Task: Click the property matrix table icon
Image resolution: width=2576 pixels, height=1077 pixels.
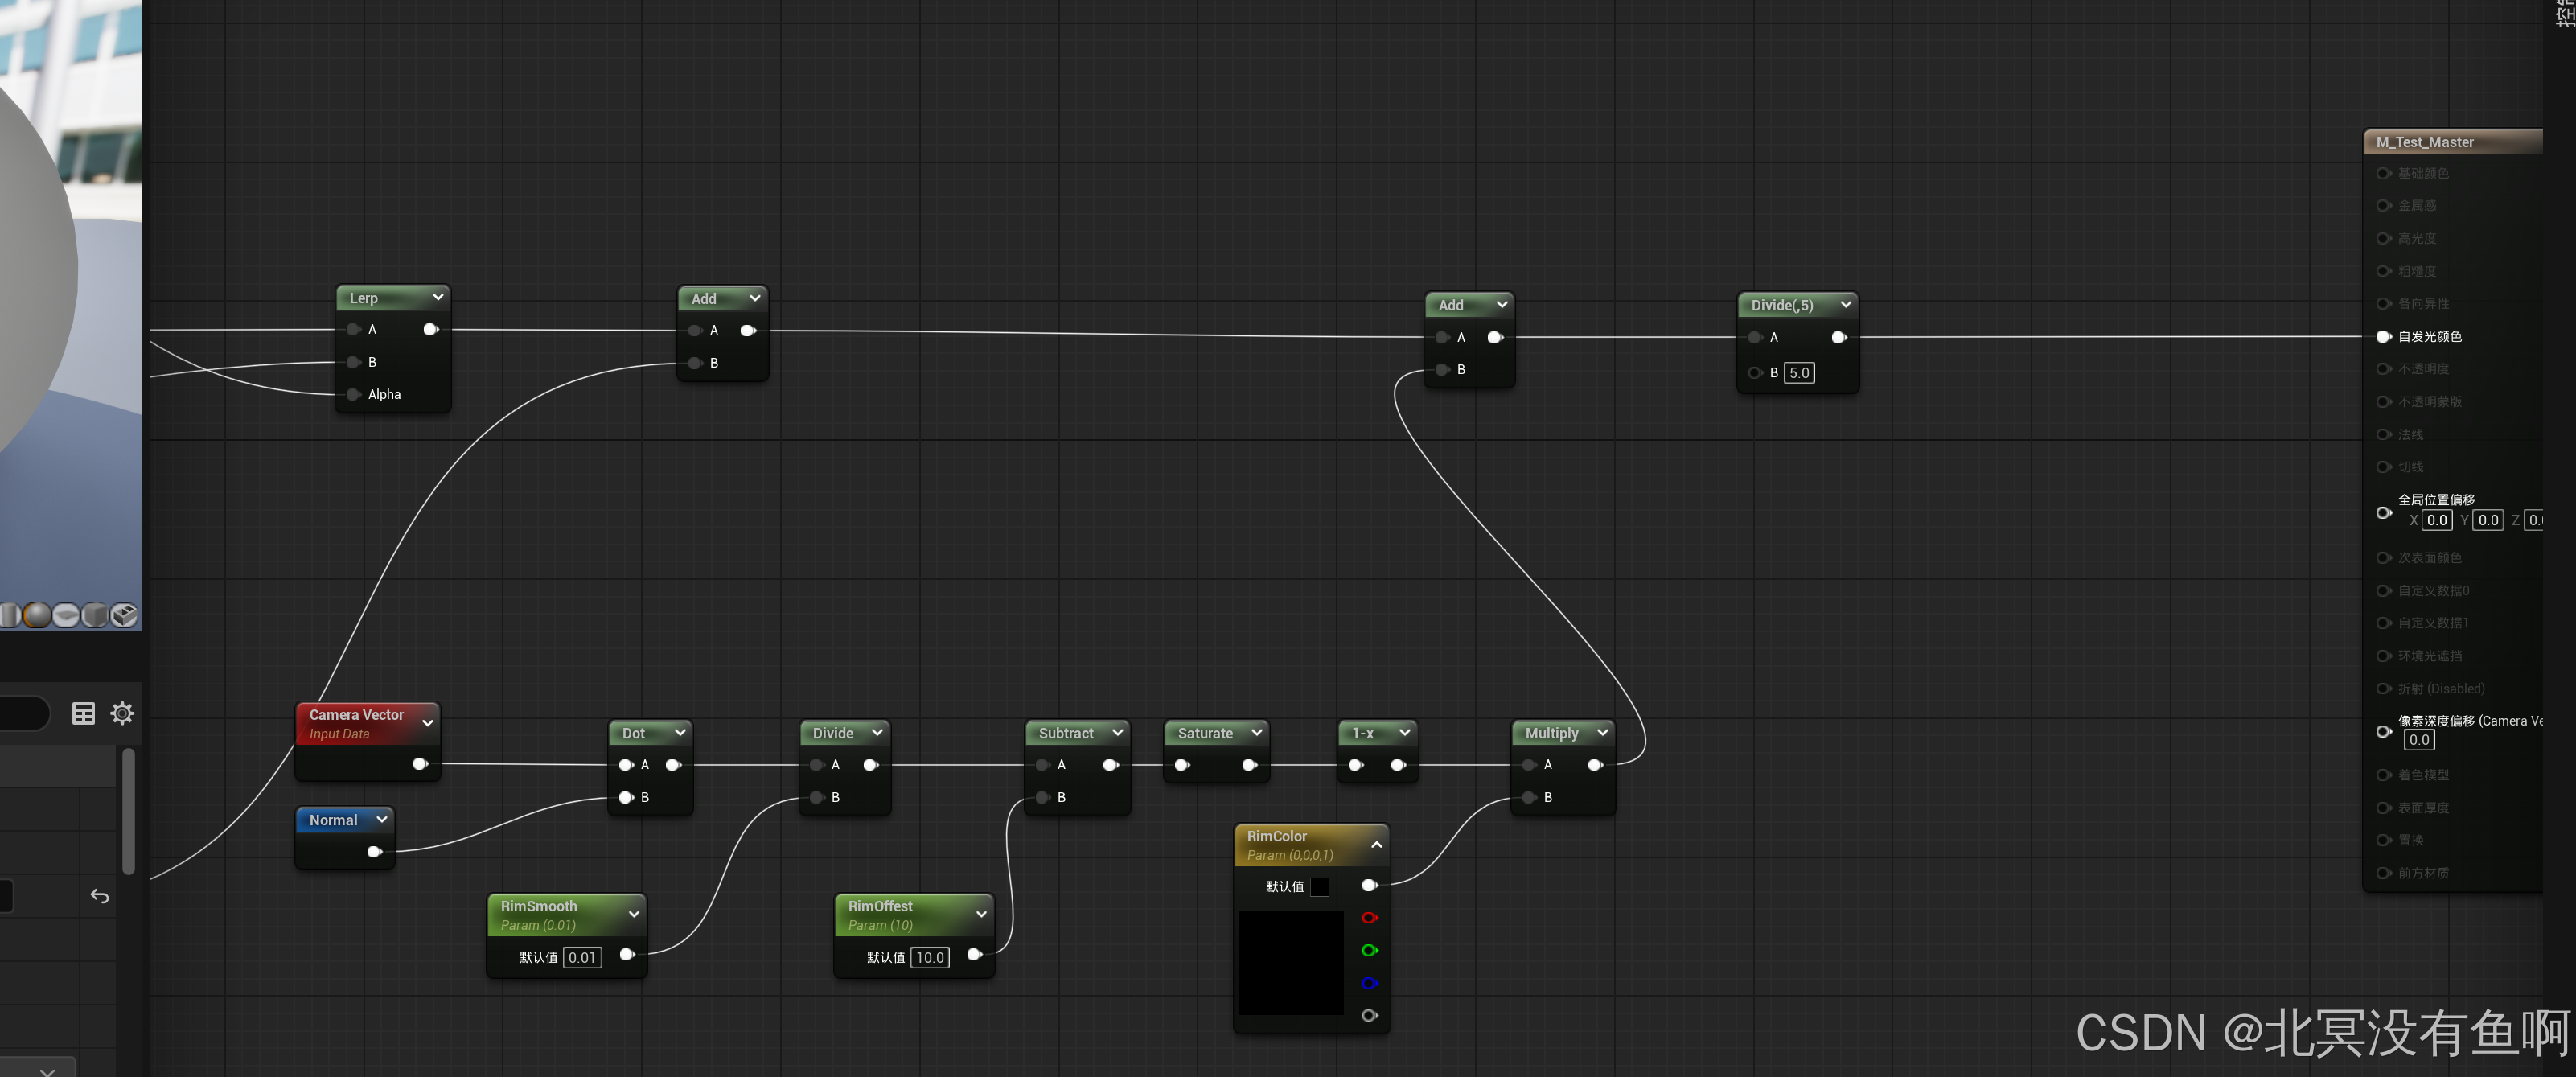Action: pyautogui.click(x=84, y=713)
